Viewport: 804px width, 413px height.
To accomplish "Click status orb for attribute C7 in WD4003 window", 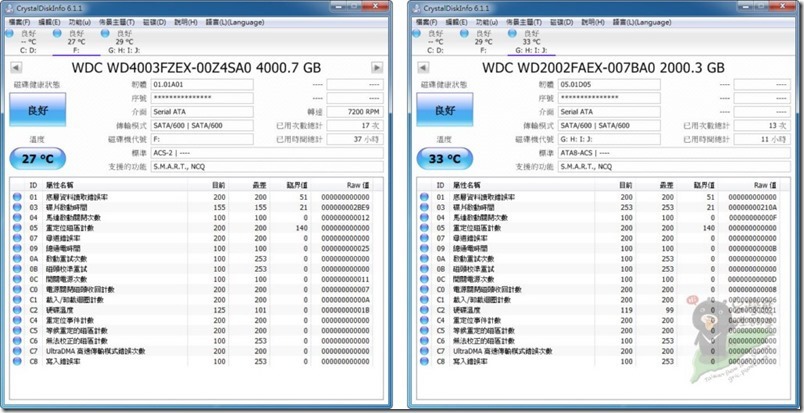I will [x=17, y=351].
